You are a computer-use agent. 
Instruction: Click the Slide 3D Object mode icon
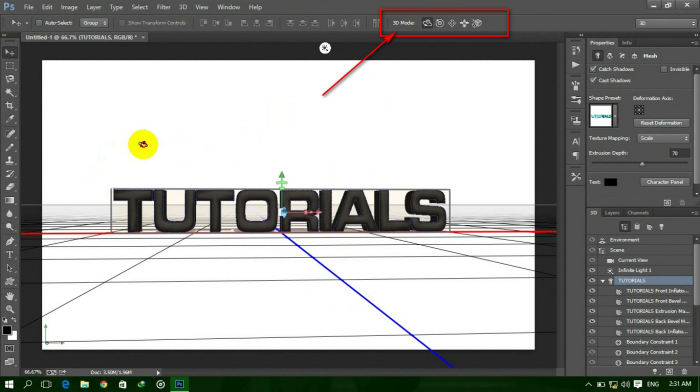coord(464,23)
